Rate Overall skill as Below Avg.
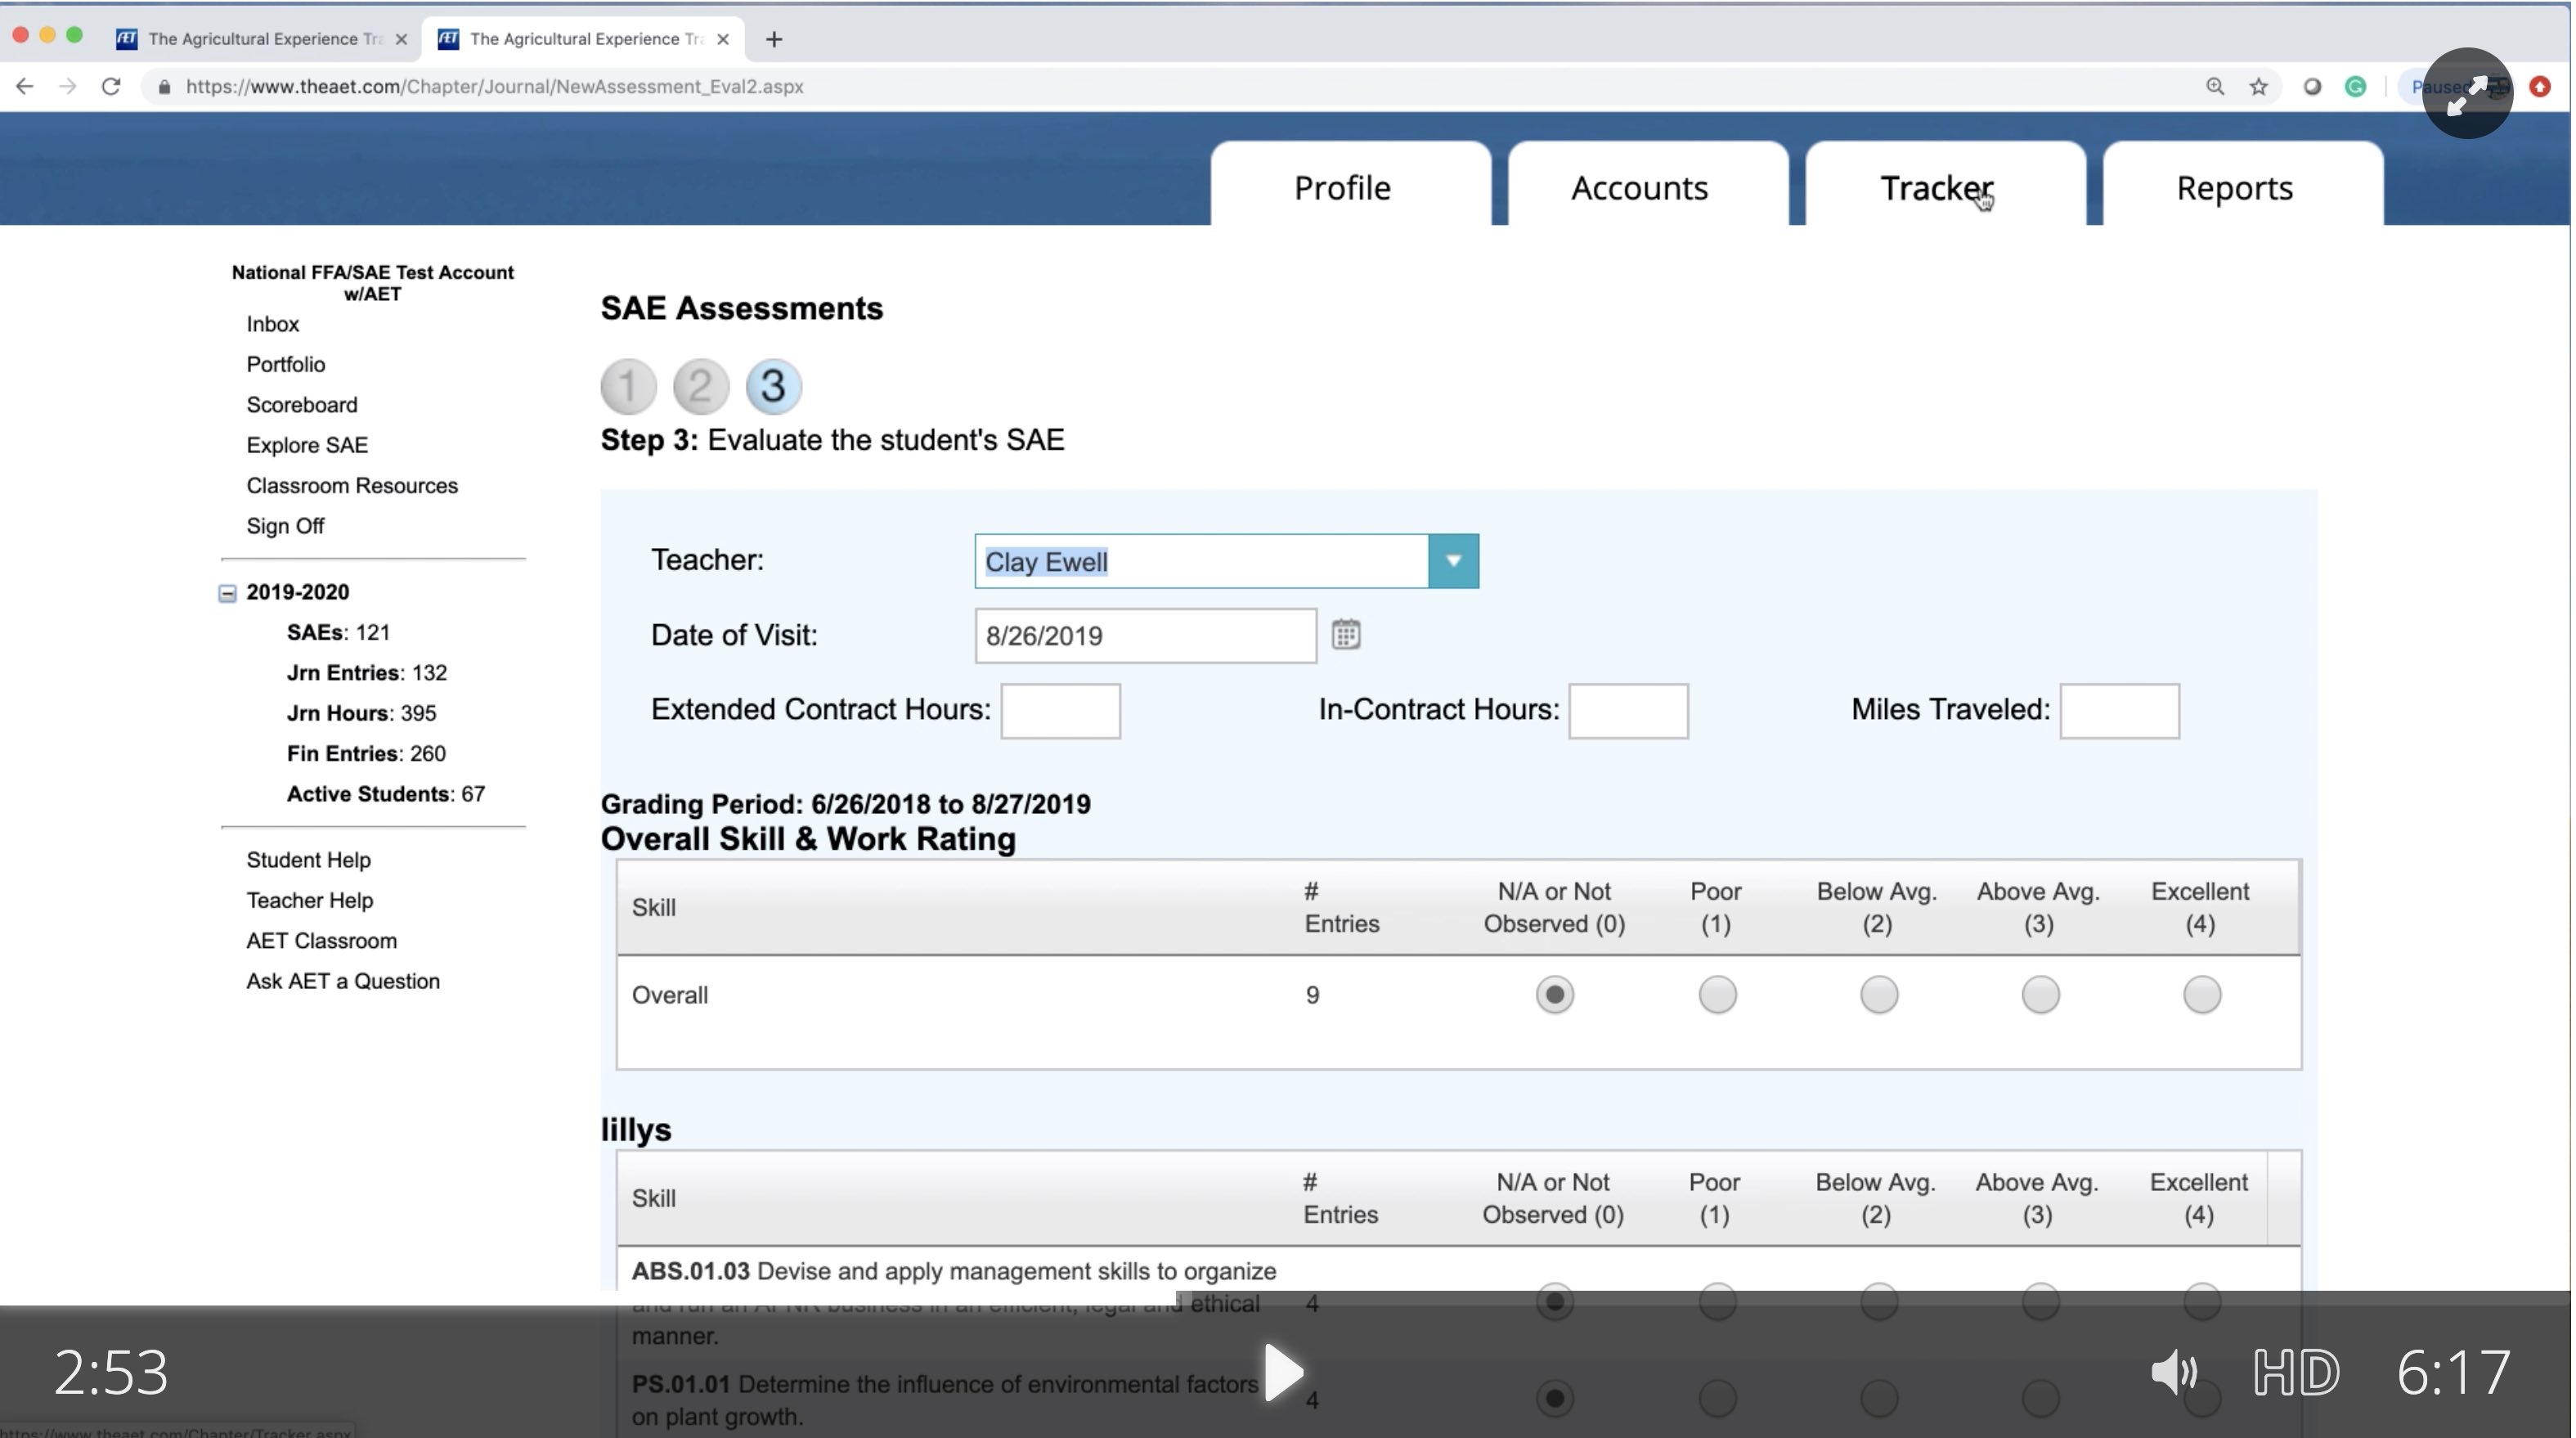 coord(1878,995)
